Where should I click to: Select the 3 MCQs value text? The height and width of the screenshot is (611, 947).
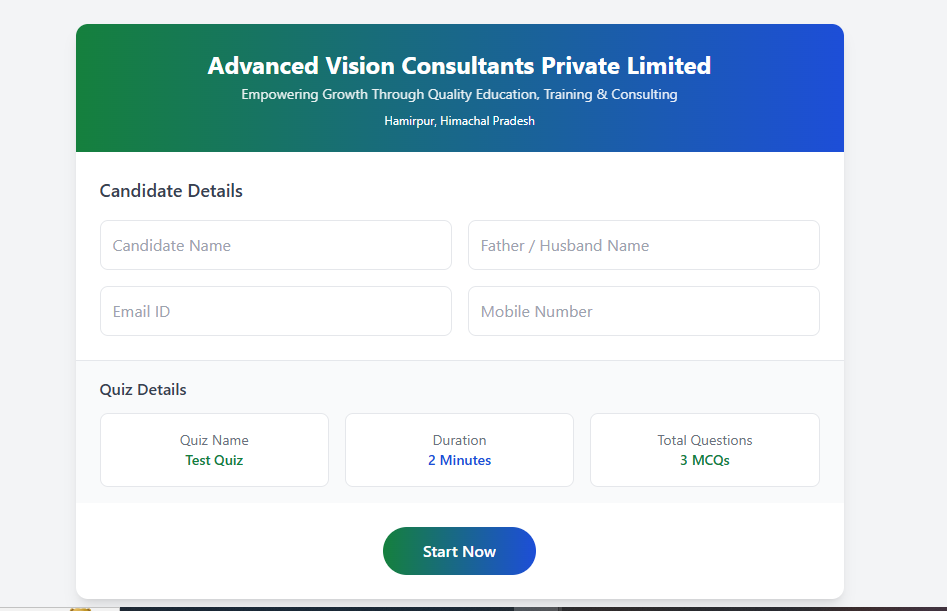[704, 461]
